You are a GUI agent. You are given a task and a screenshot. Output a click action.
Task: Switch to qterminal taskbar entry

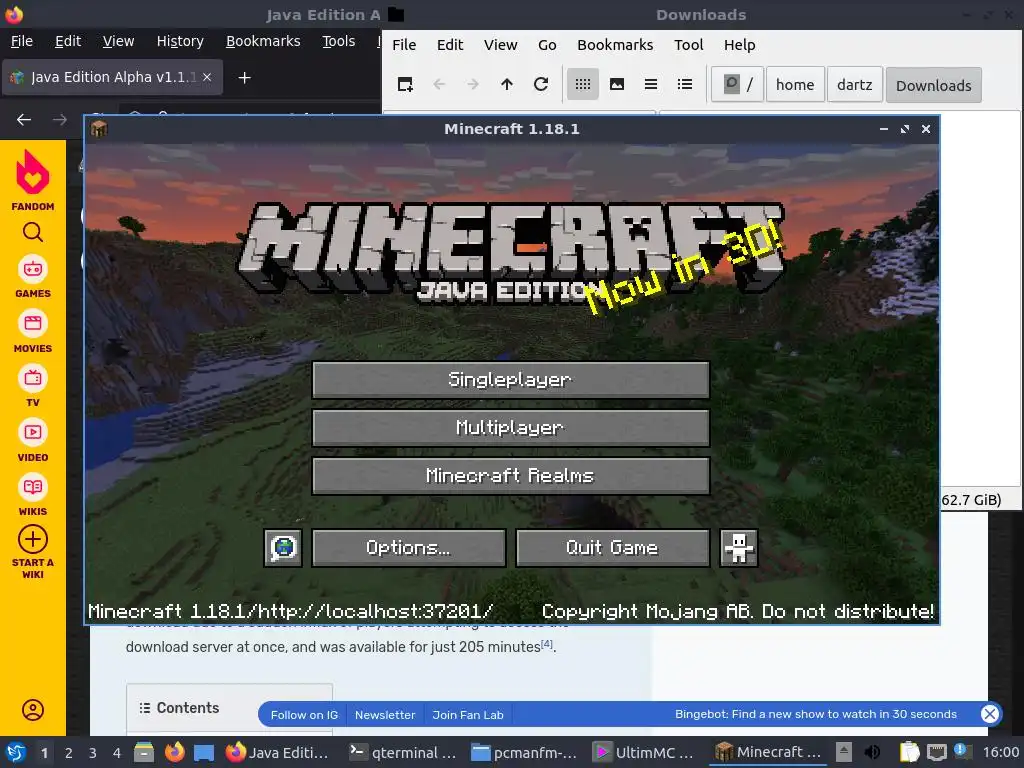(x=402, y=752)
